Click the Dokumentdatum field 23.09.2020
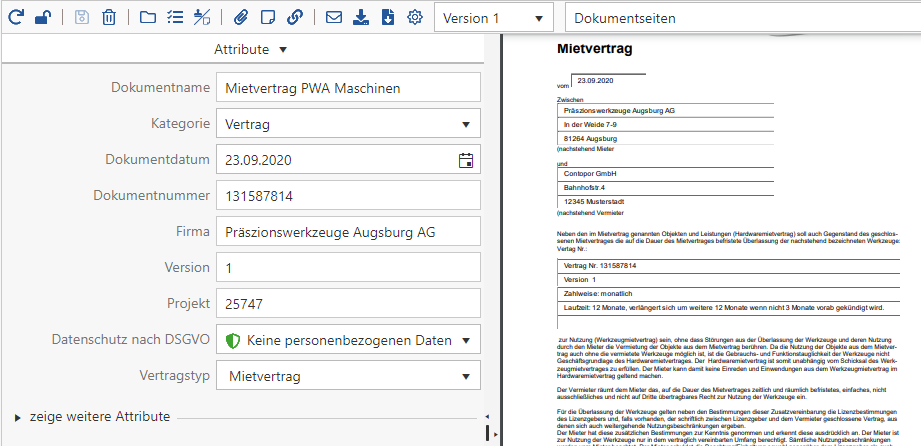 pyautogui.click(x=348, y=159)
